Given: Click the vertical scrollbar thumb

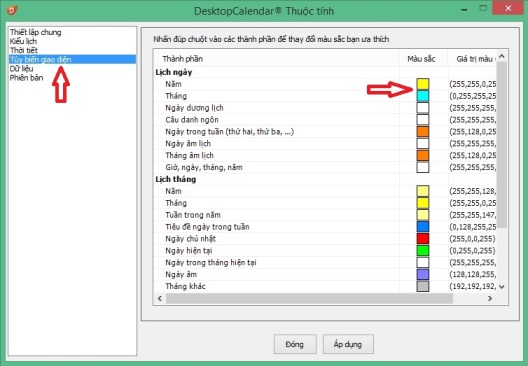Looking at the screenshot, I should point(502,145).
